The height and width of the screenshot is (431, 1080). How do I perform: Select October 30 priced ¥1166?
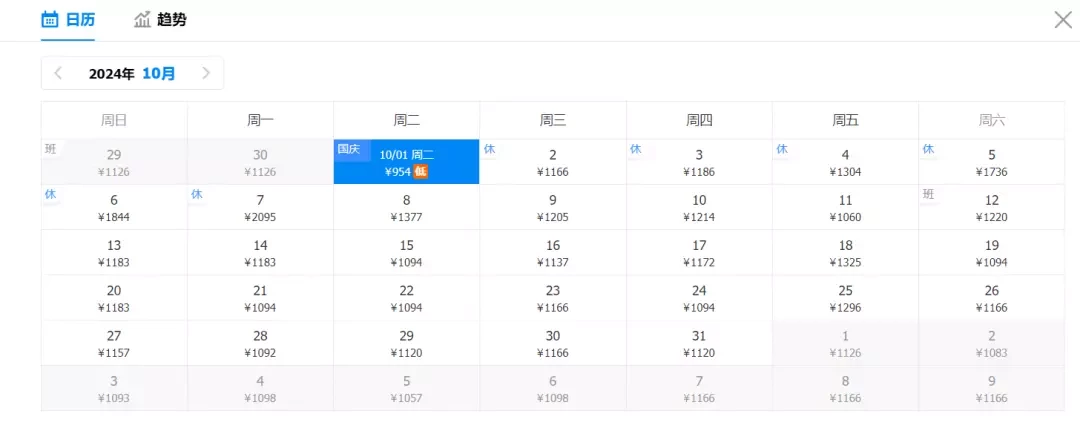click(x=553, y=344)
